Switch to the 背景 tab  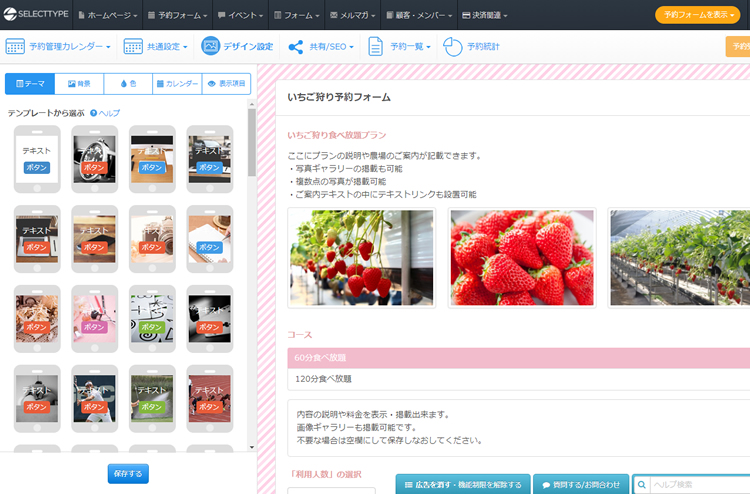tap(79, 84)
